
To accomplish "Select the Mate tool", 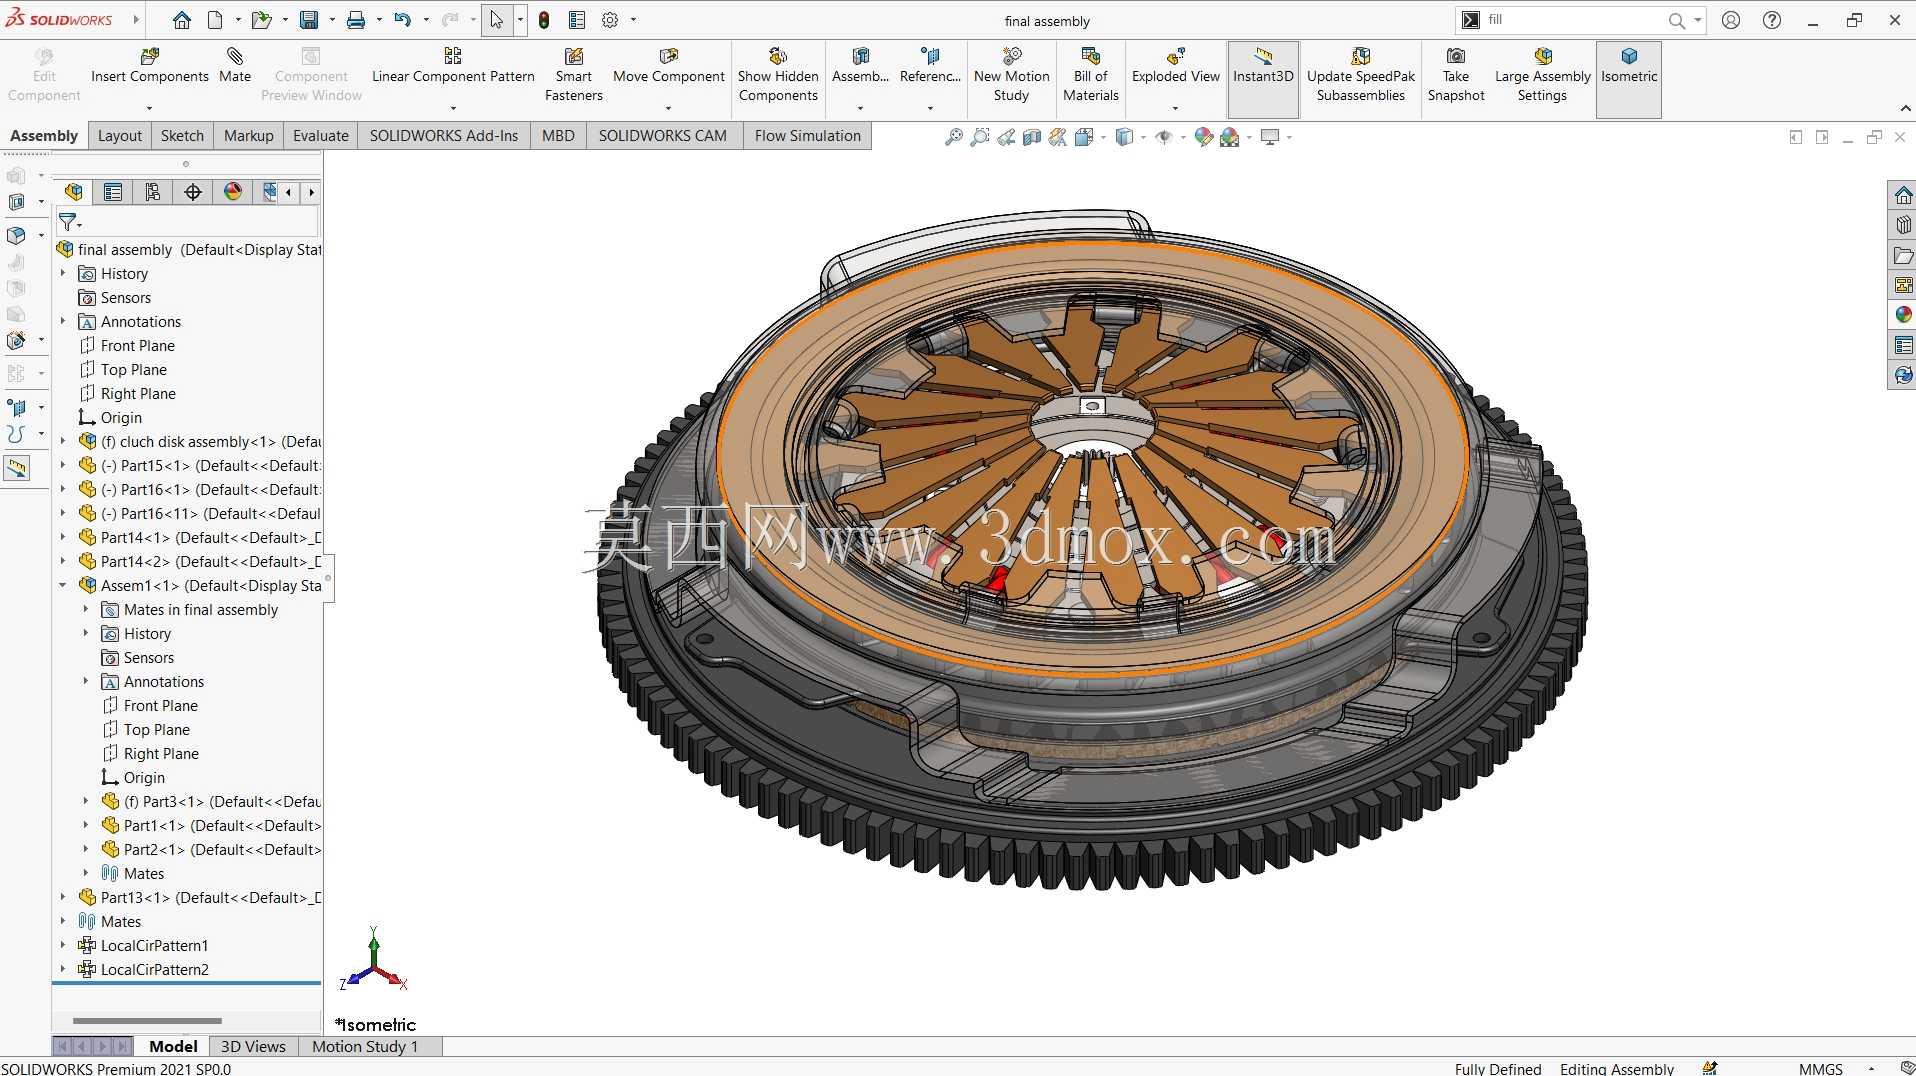I will 235,66.
